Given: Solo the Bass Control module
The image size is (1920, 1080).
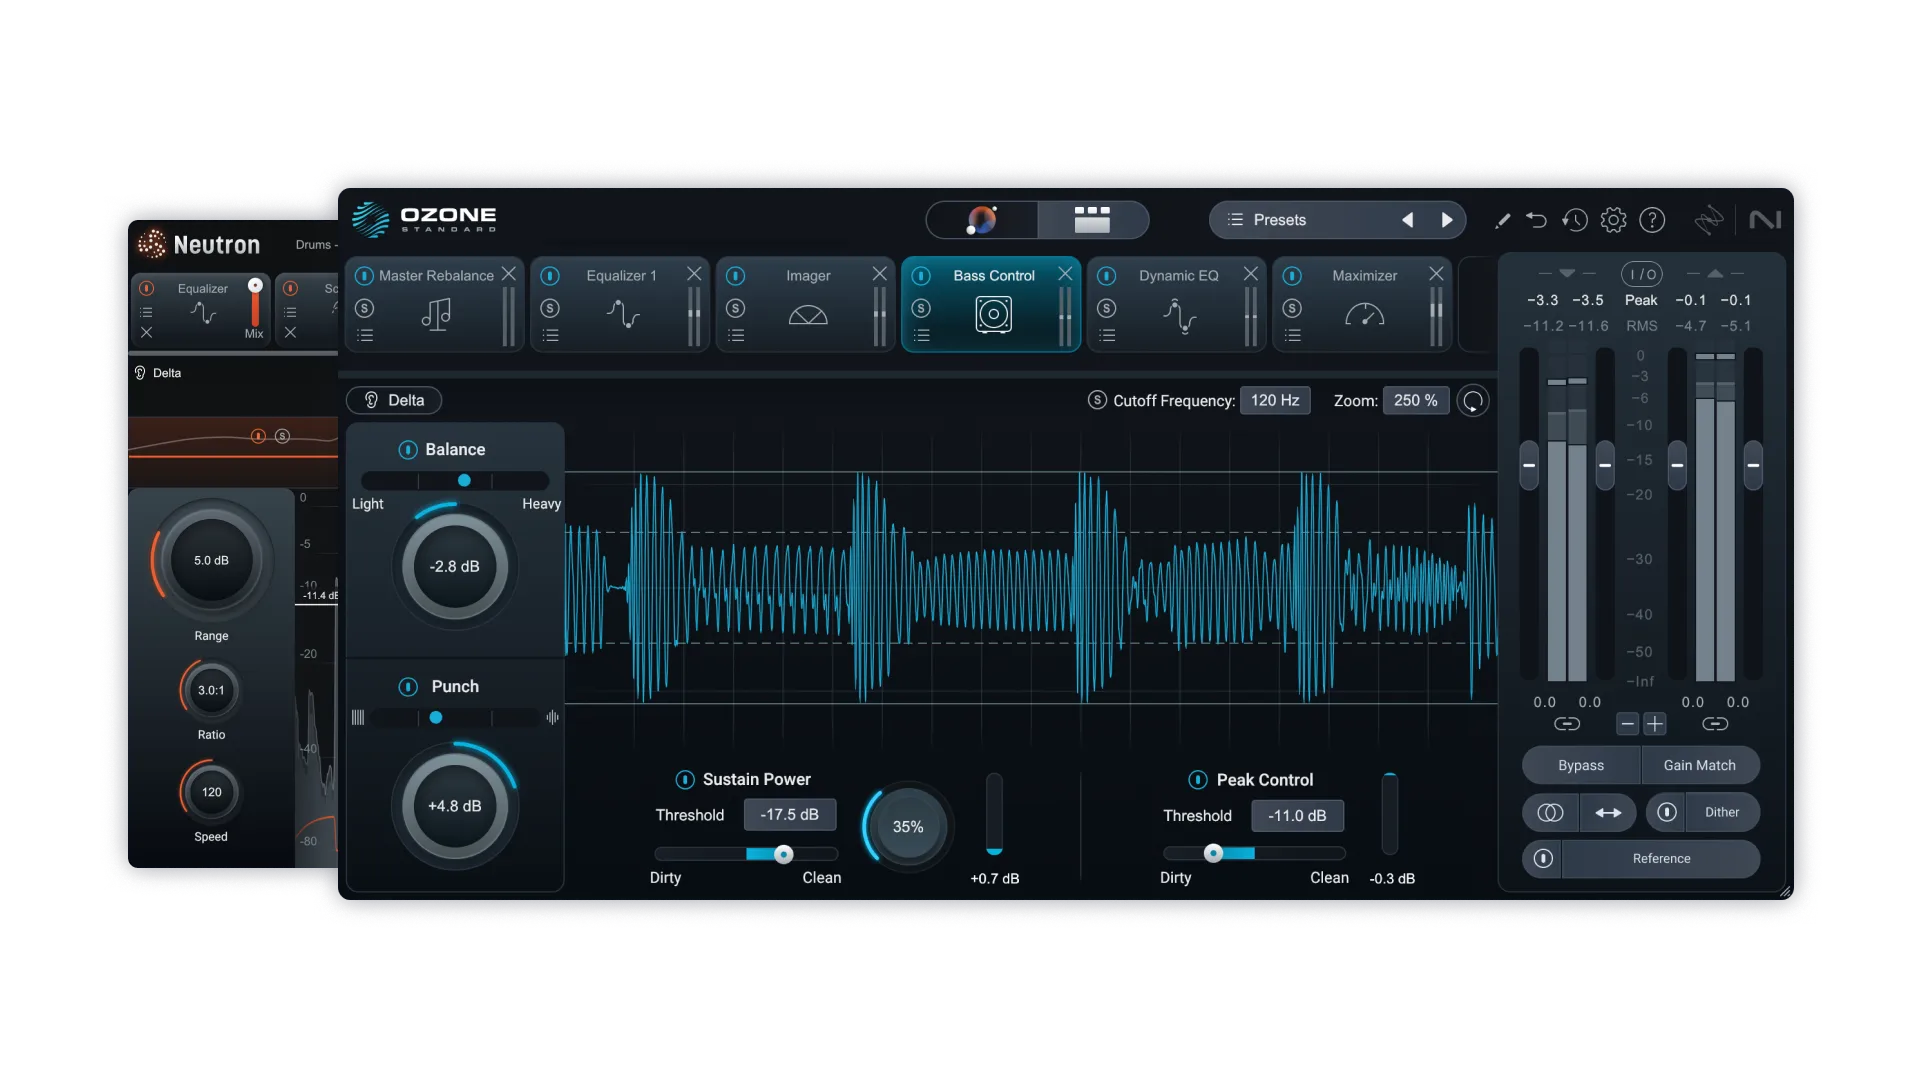Looking at the screenshot, I should point(923,309).
